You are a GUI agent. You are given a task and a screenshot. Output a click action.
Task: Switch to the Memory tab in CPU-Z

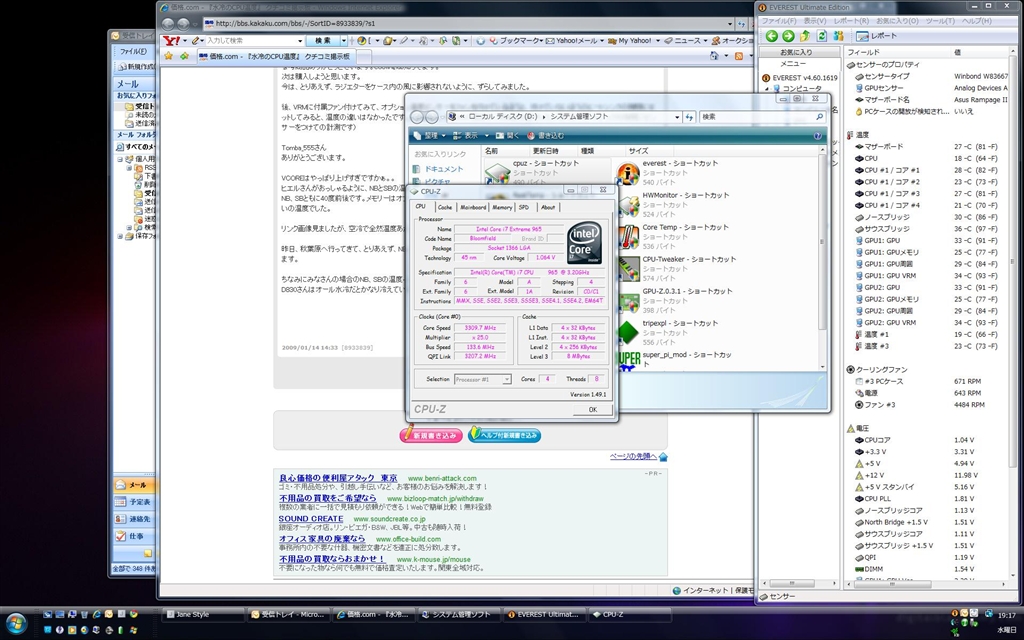(502, 207)
